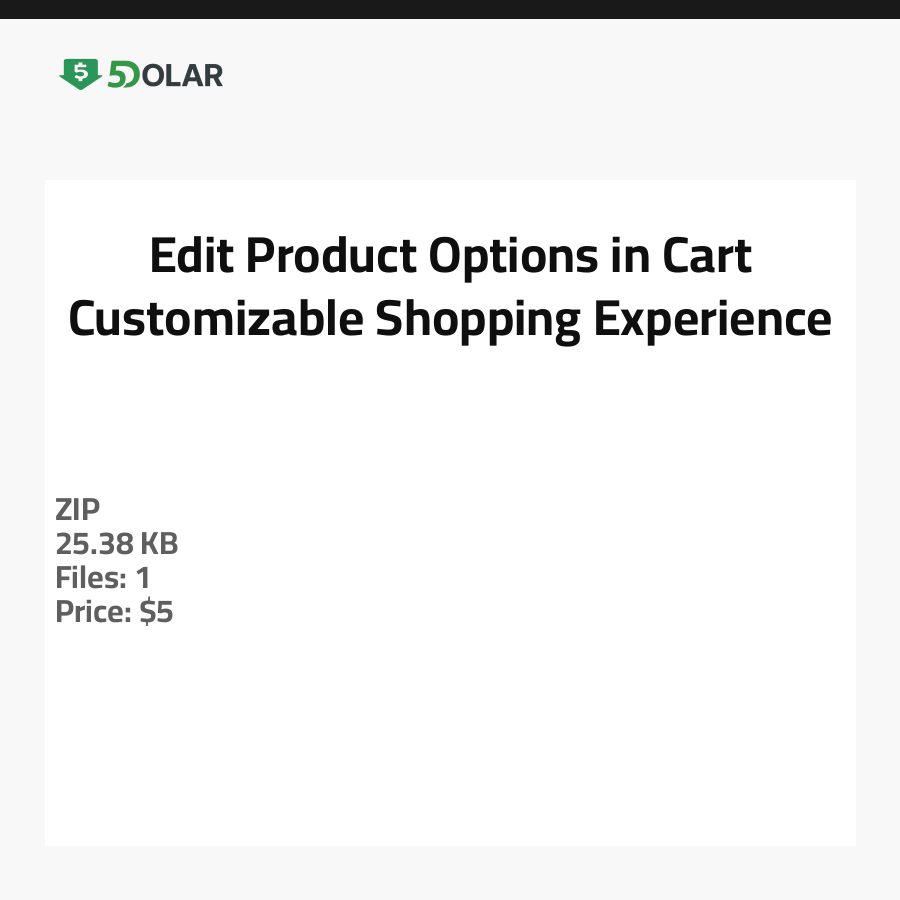Click the green dollar tag logo icon
900x900 pixels.
pos(80,74)
